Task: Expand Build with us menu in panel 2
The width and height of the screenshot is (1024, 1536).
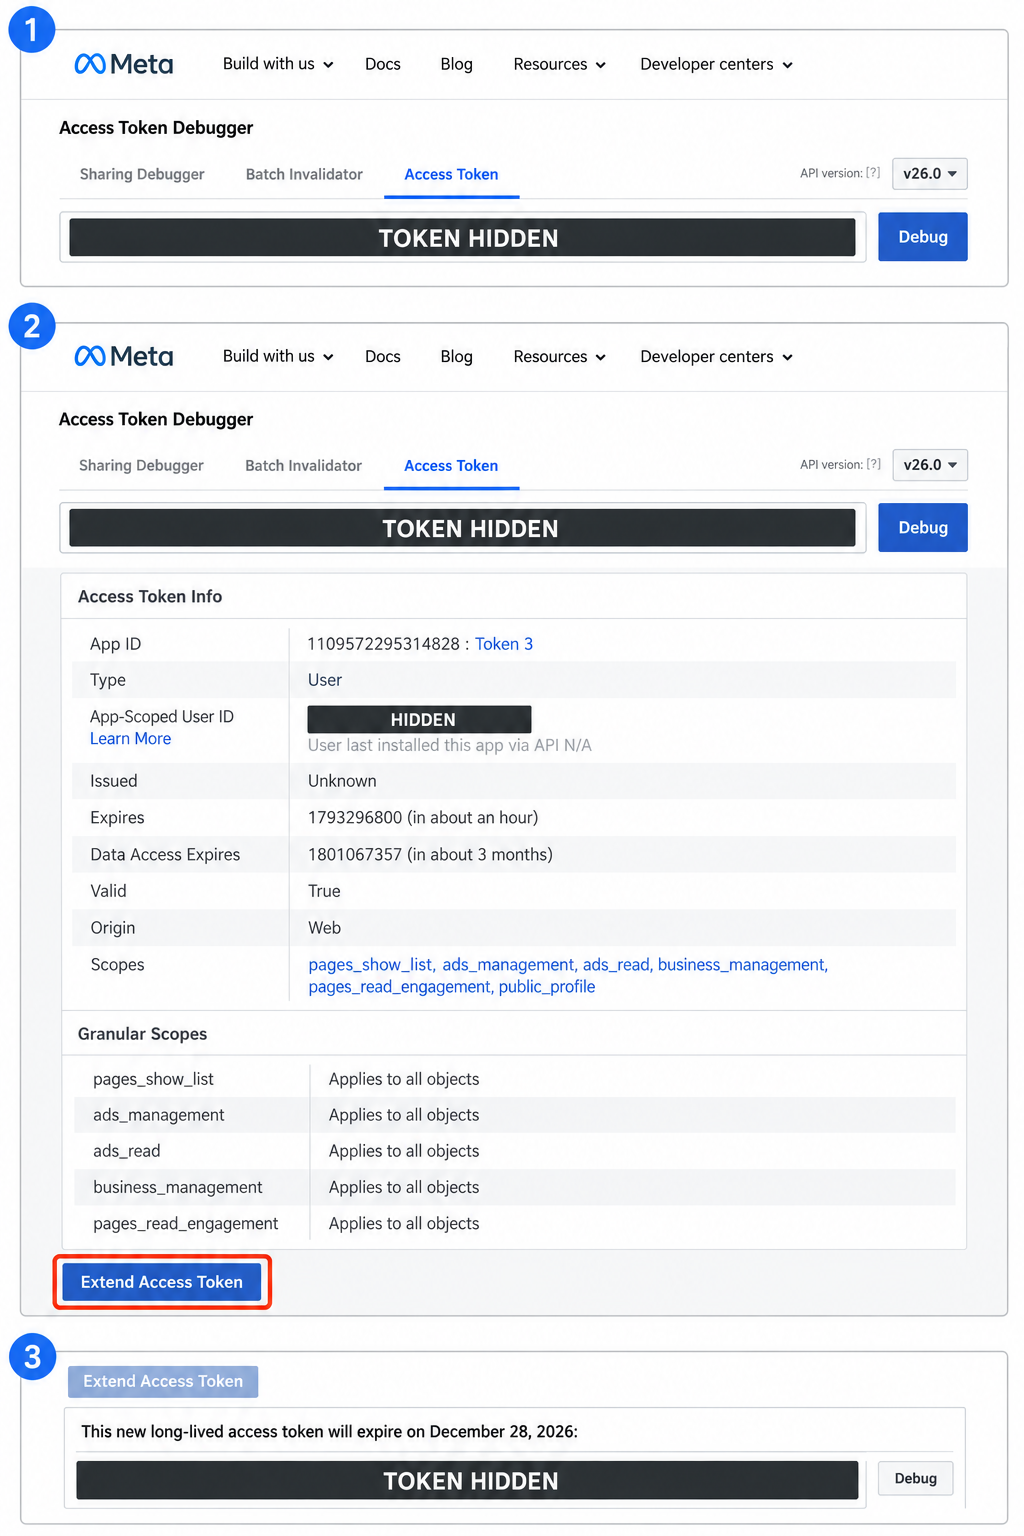Action: [278, 356]
